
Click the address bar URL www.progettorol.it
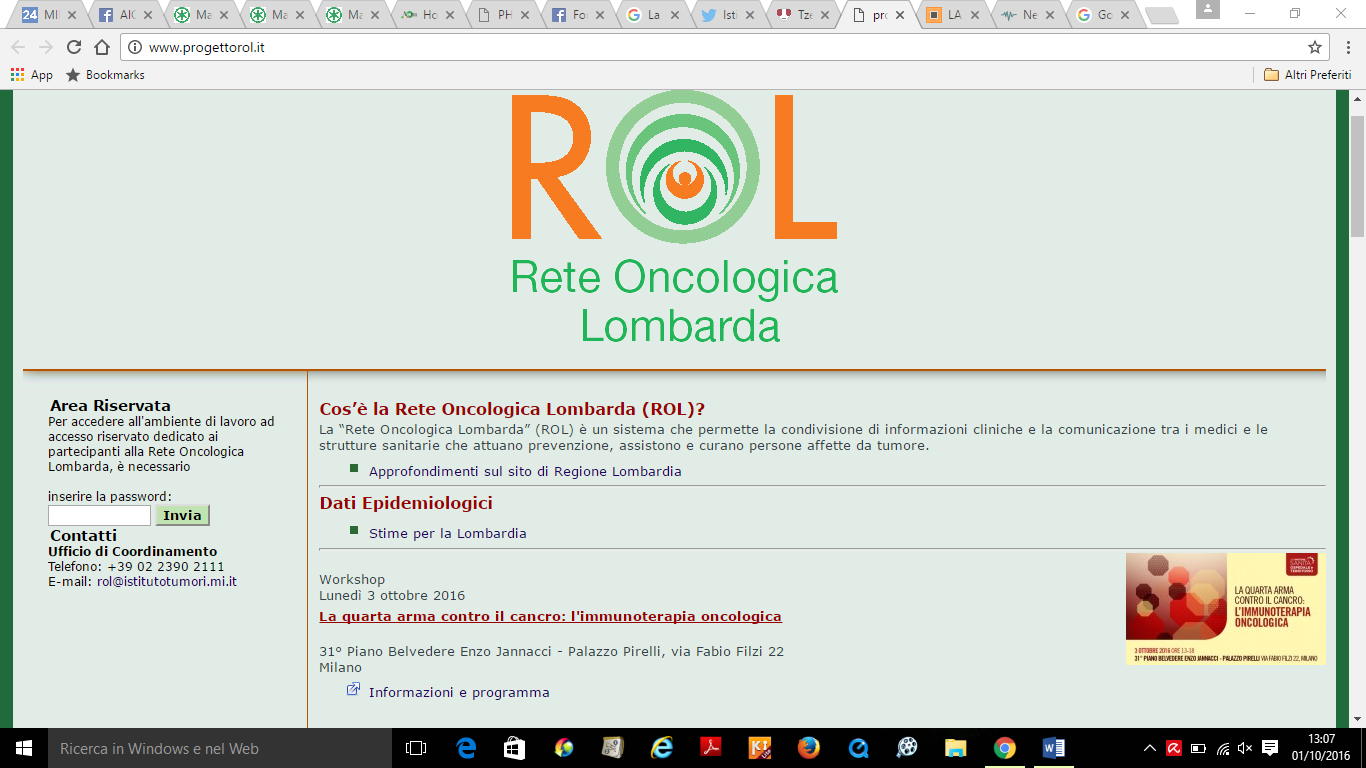[206, 47]
